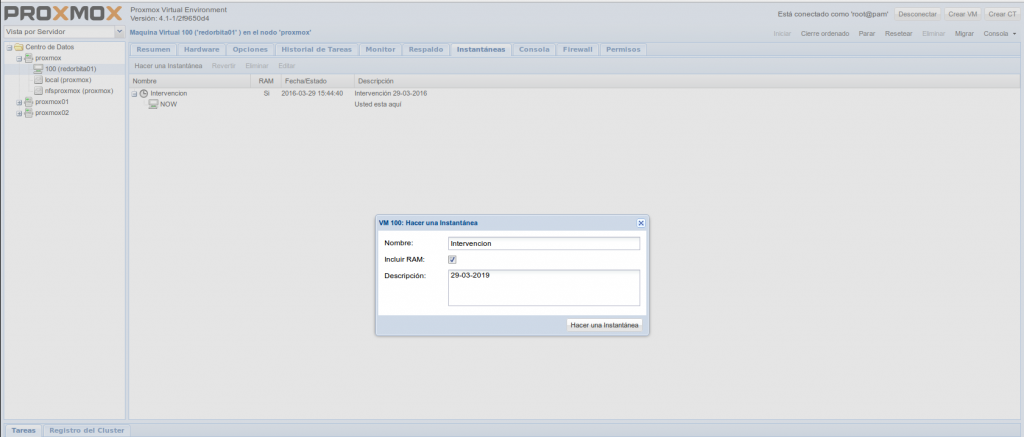
Task: Click into the Descripción text area
Action: (543, 287)
